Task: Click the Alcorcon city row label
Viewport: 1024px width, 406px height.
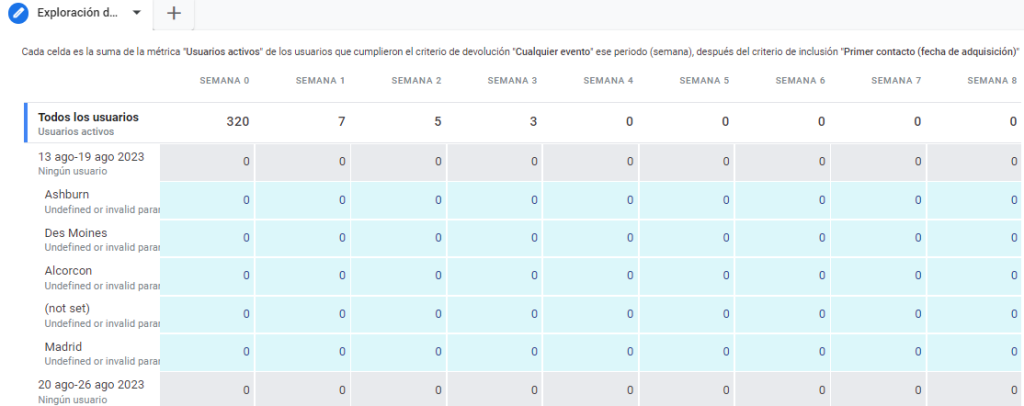Action: pos(70,271)
